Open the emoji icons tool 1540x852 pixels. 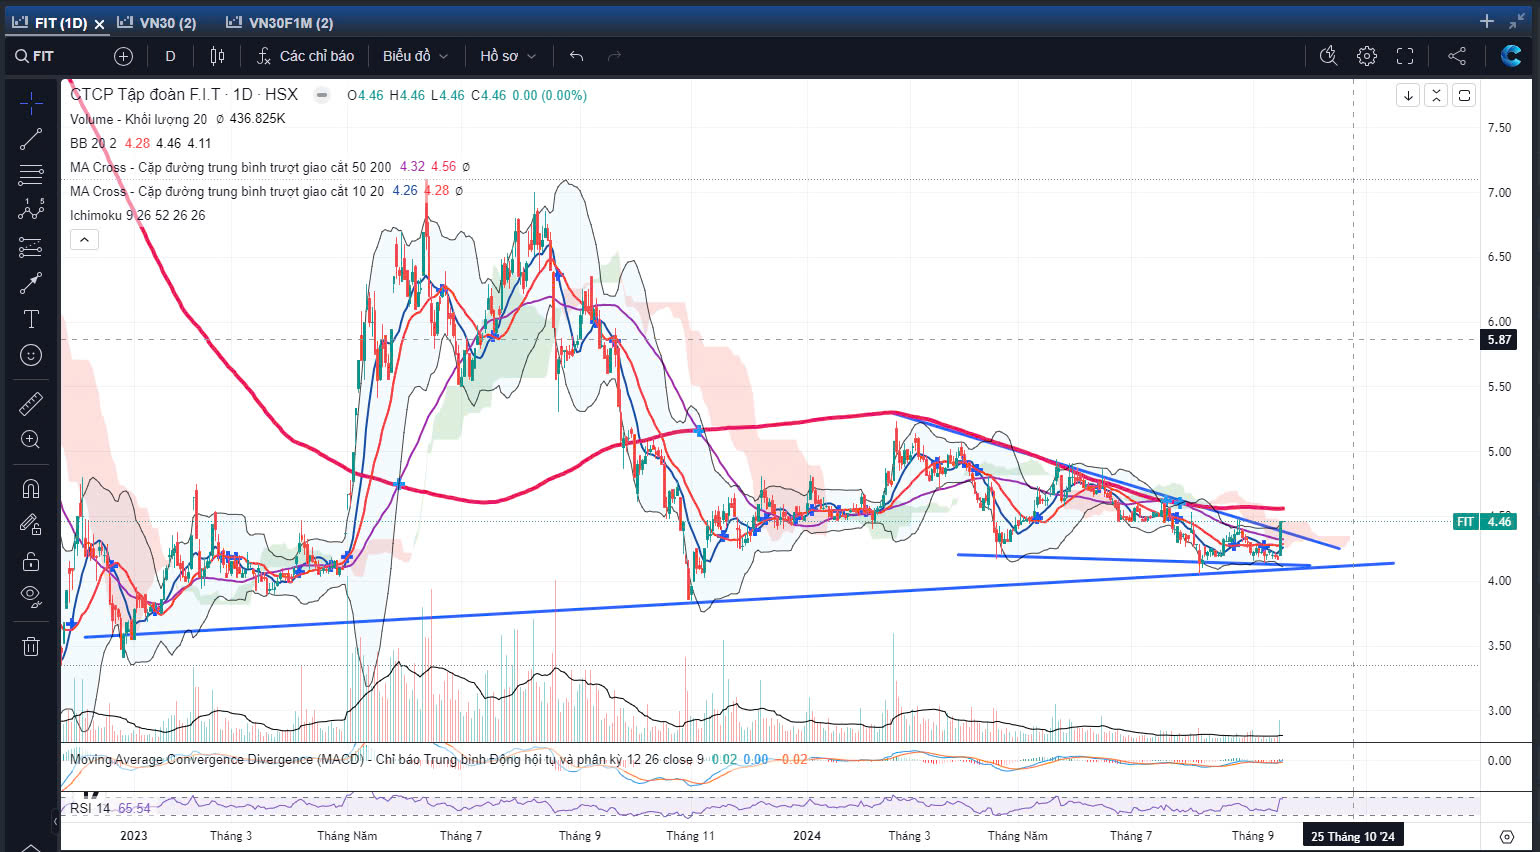point(31,355)
